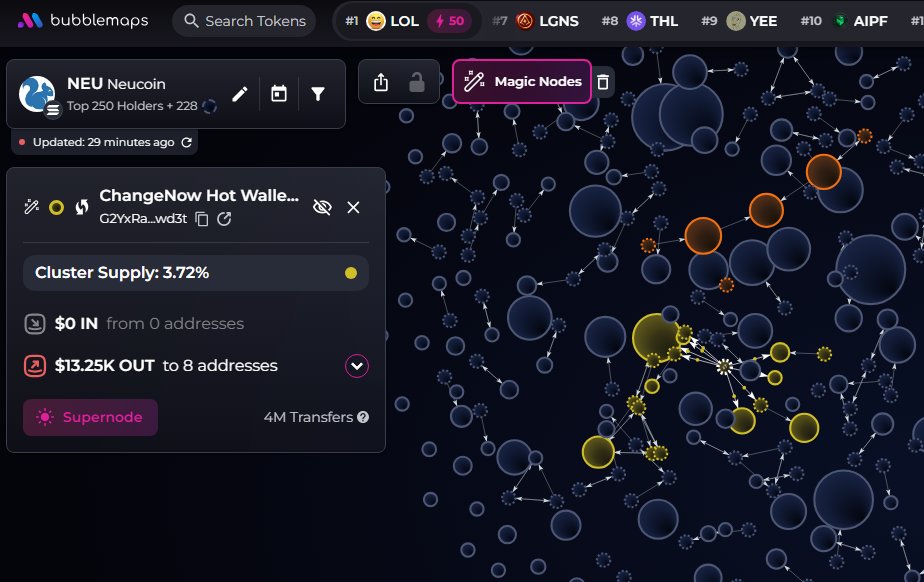Viewport: 924px width, 582px height.
Task: Click the yellow ring cluster icon
Action: point(57,207)
